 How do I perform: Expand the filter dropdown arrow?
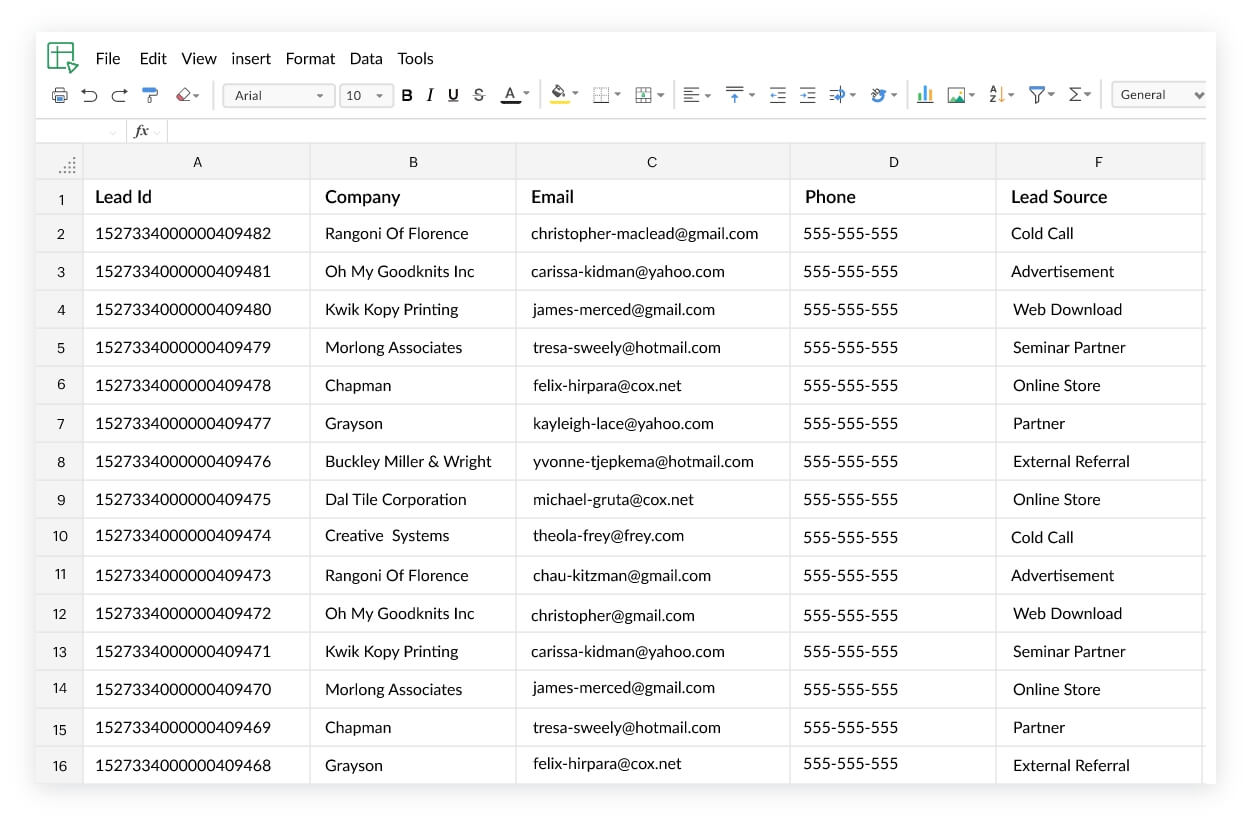pos(1052,96)
